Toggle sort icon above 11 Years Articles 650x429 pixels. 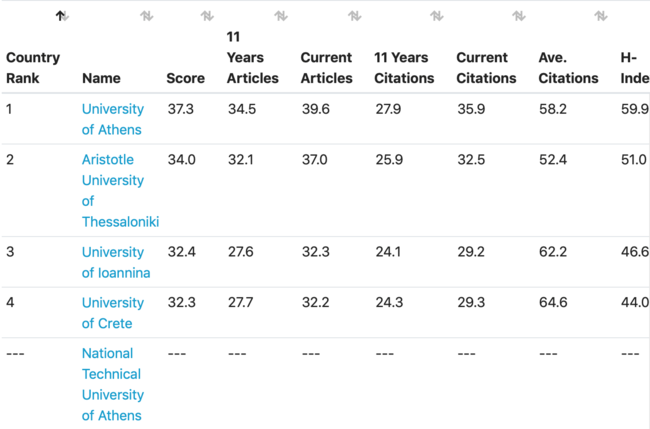click(281, 16)
